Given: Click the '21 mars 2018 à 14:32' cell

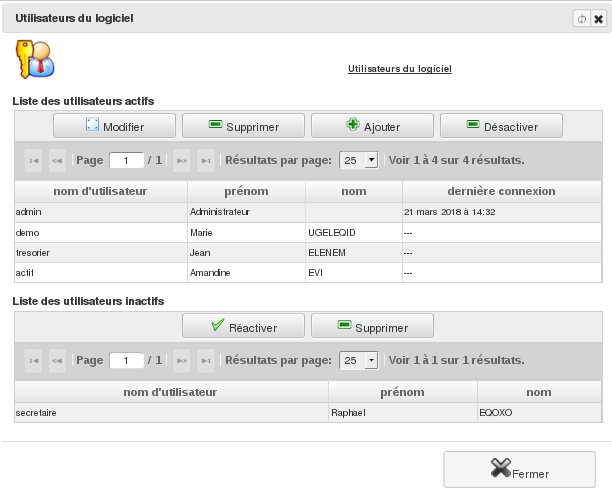Looking at the screenshot, I should point(502,212).
